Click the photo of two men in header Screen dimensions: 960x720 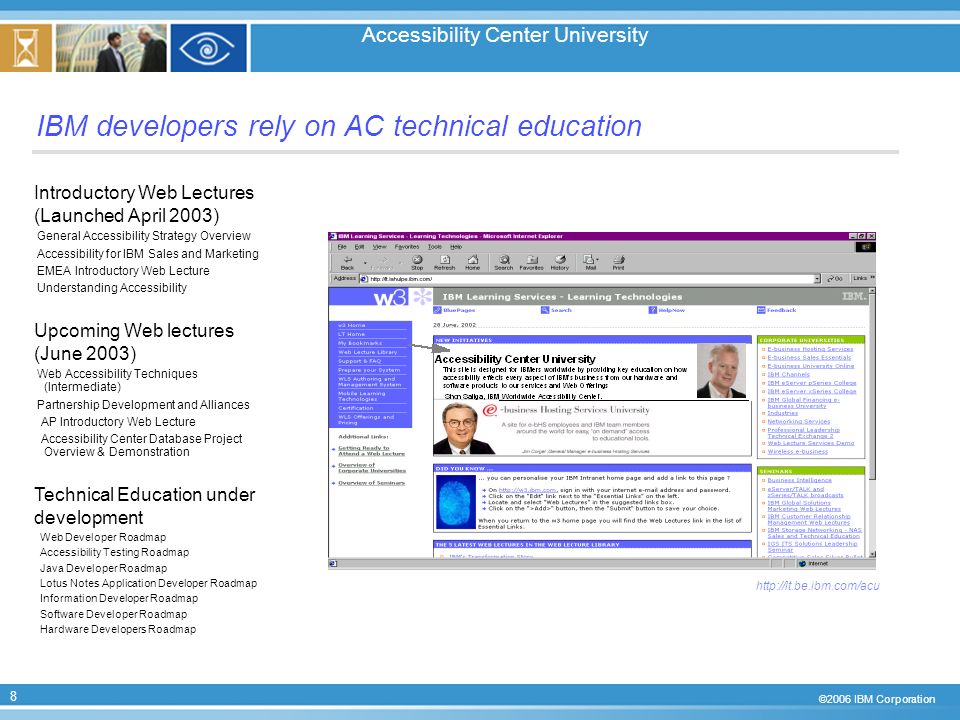111,48
